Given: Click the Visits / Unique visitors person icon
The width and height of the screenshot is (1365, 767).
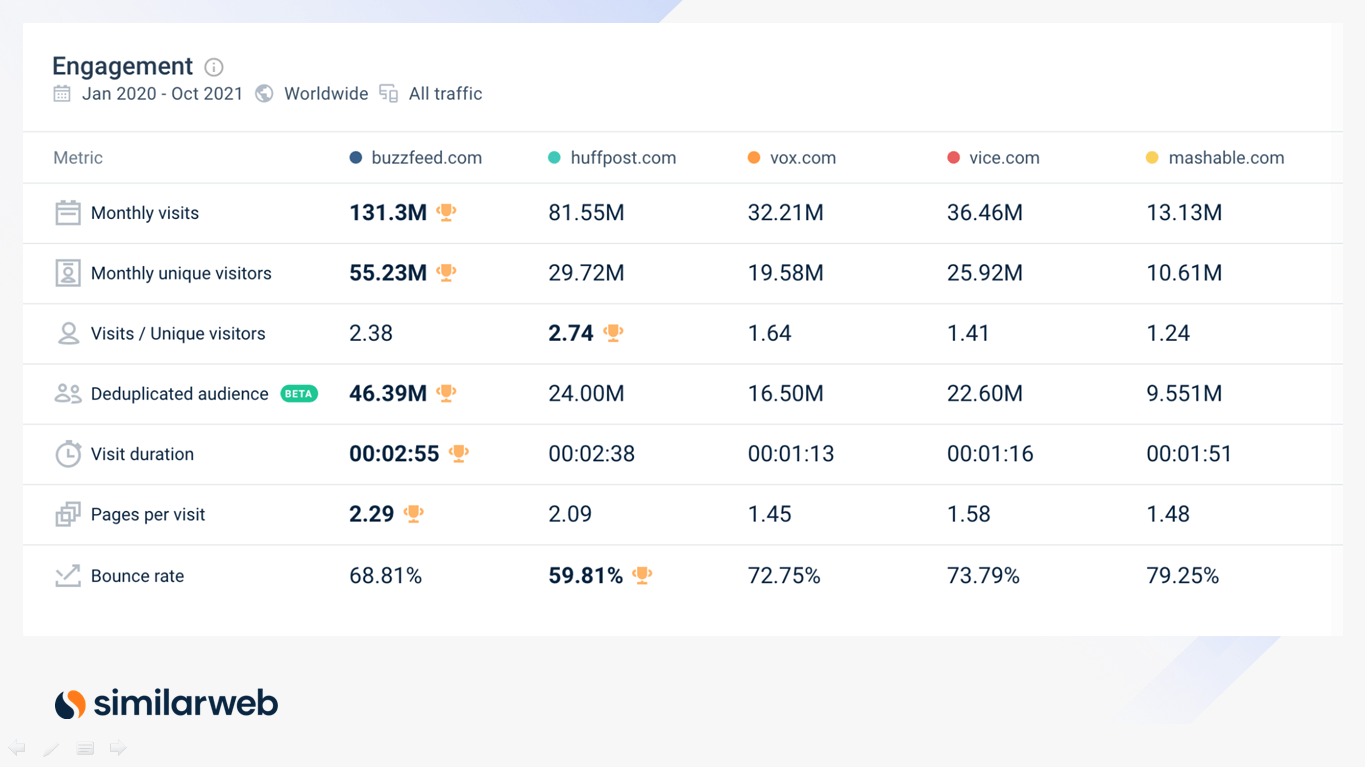Looking at the screenshot, I should (68, 334).
